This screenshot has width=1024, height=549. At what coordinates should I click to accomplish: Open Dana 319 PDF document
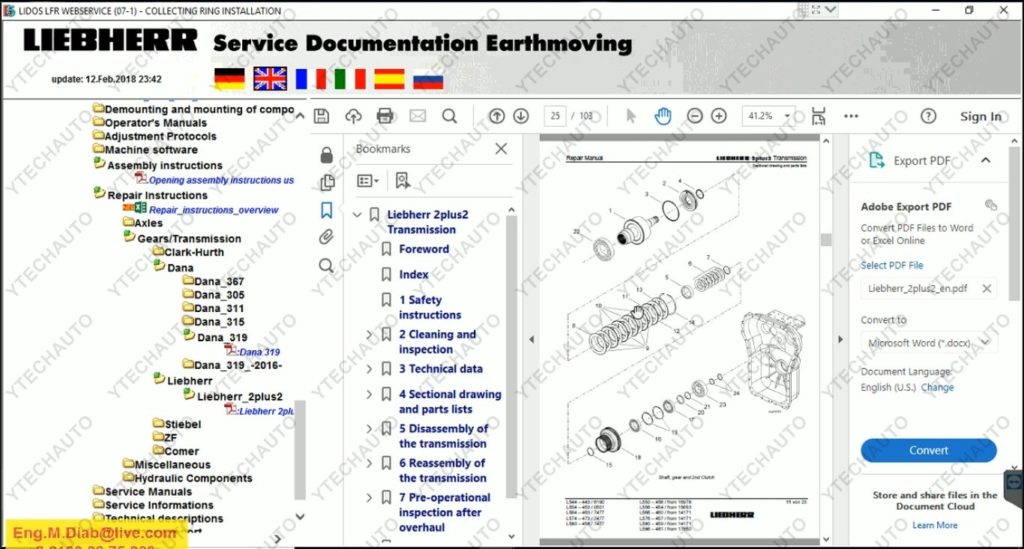coord(259,352)
